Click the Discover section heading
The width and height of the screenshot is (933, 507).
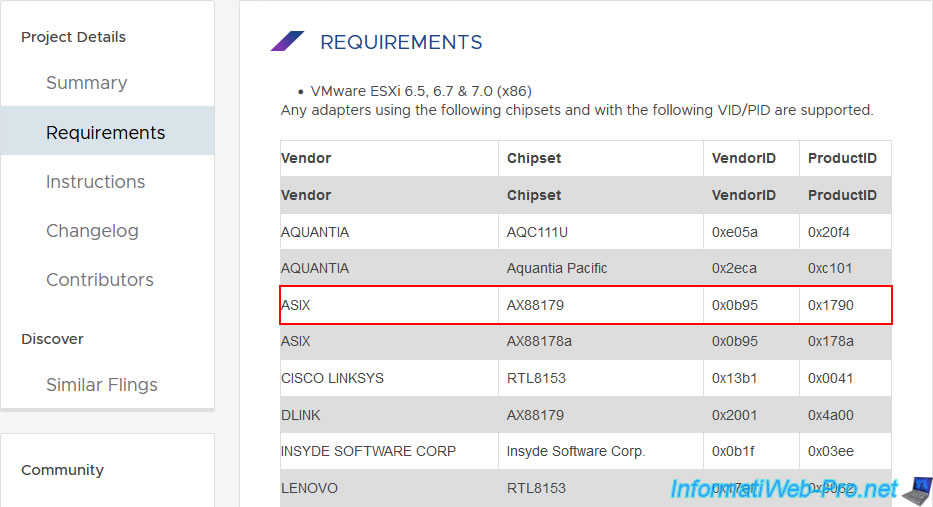(52, 339)
